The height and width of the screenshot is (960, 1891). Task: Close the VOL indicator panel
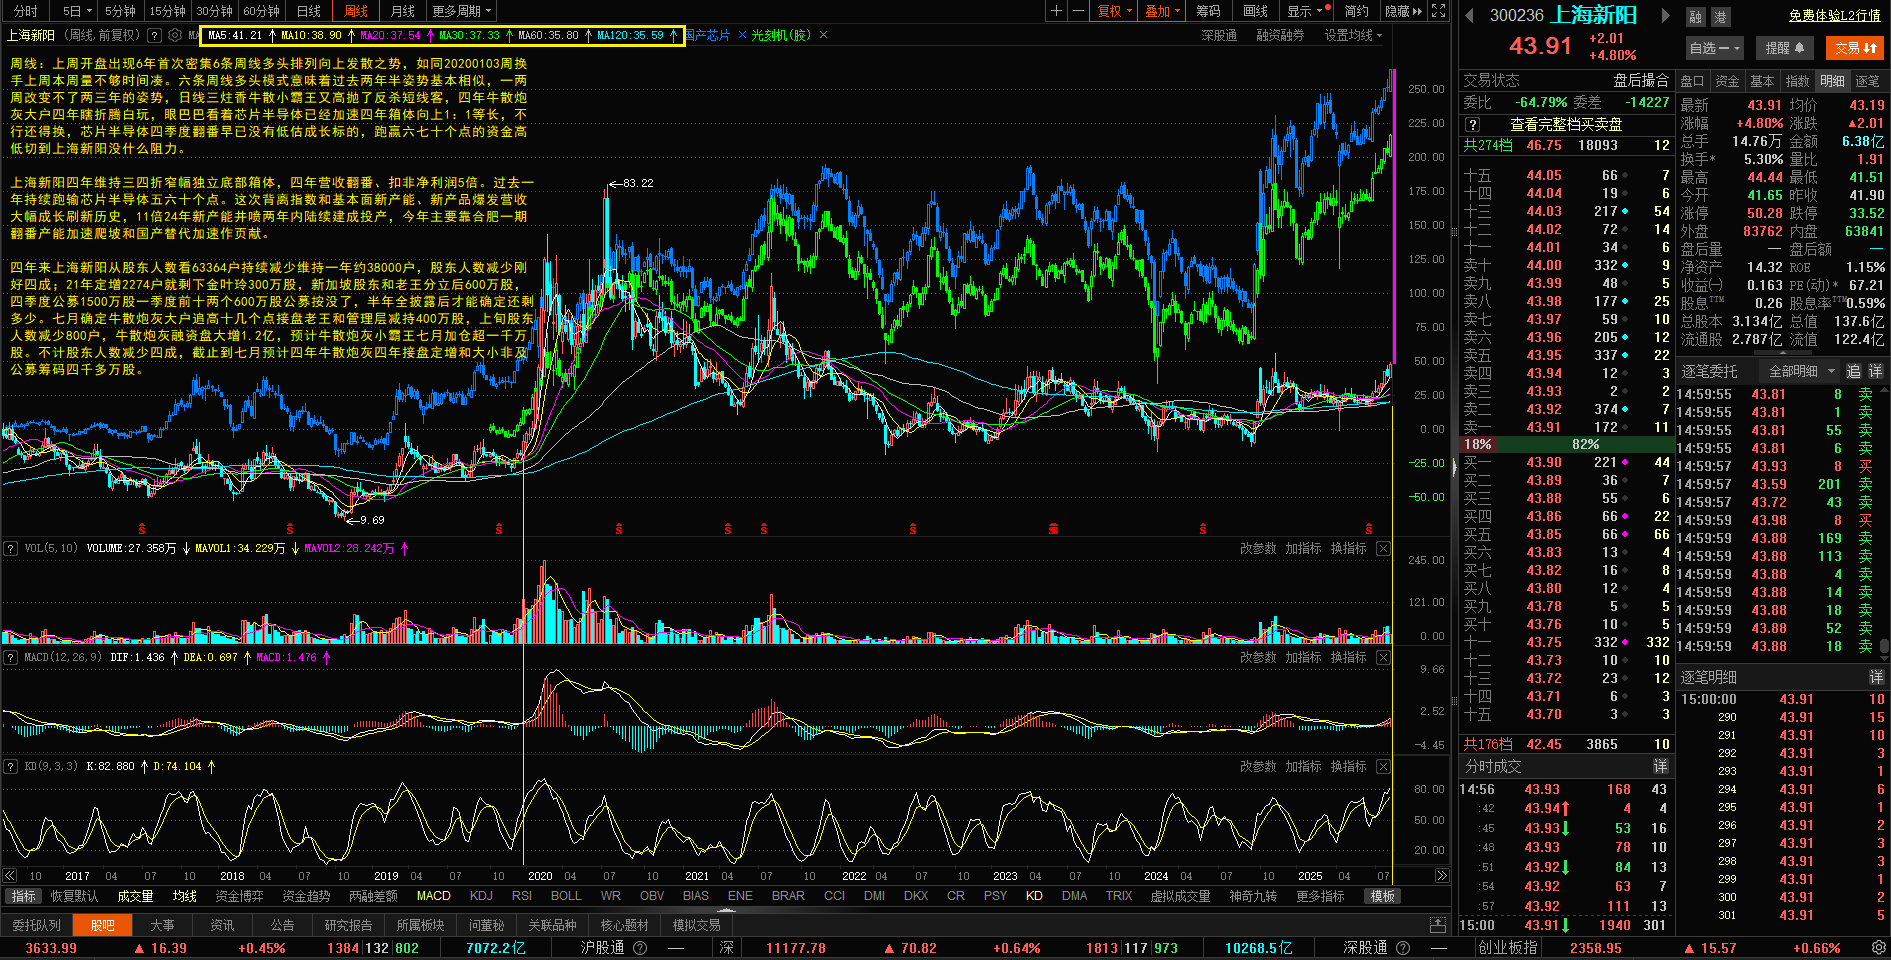[1383, 548]
